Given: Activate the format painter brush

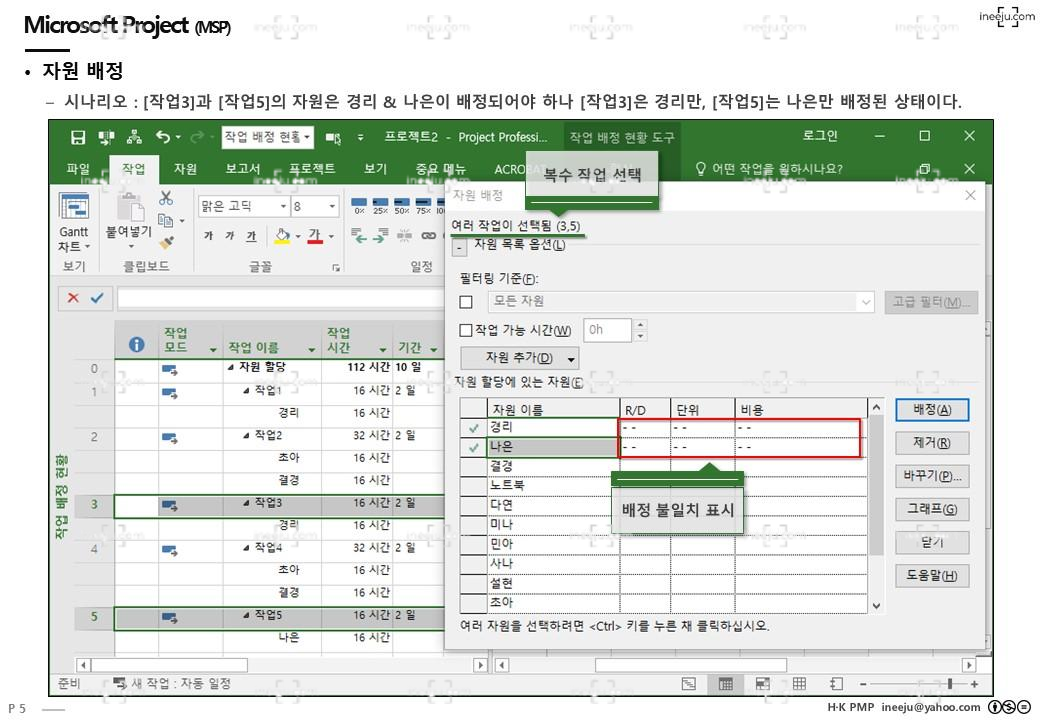Looking at the screenshot, I should pyautogui.click(x=166, y=243).
